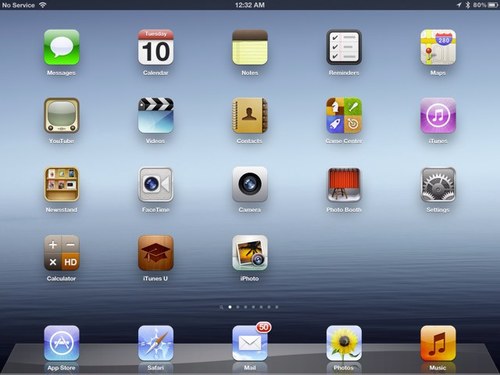Viewport: 500px width, 375px height.
Task: Open the Newsstand shelf
Action: pos(62,184)
